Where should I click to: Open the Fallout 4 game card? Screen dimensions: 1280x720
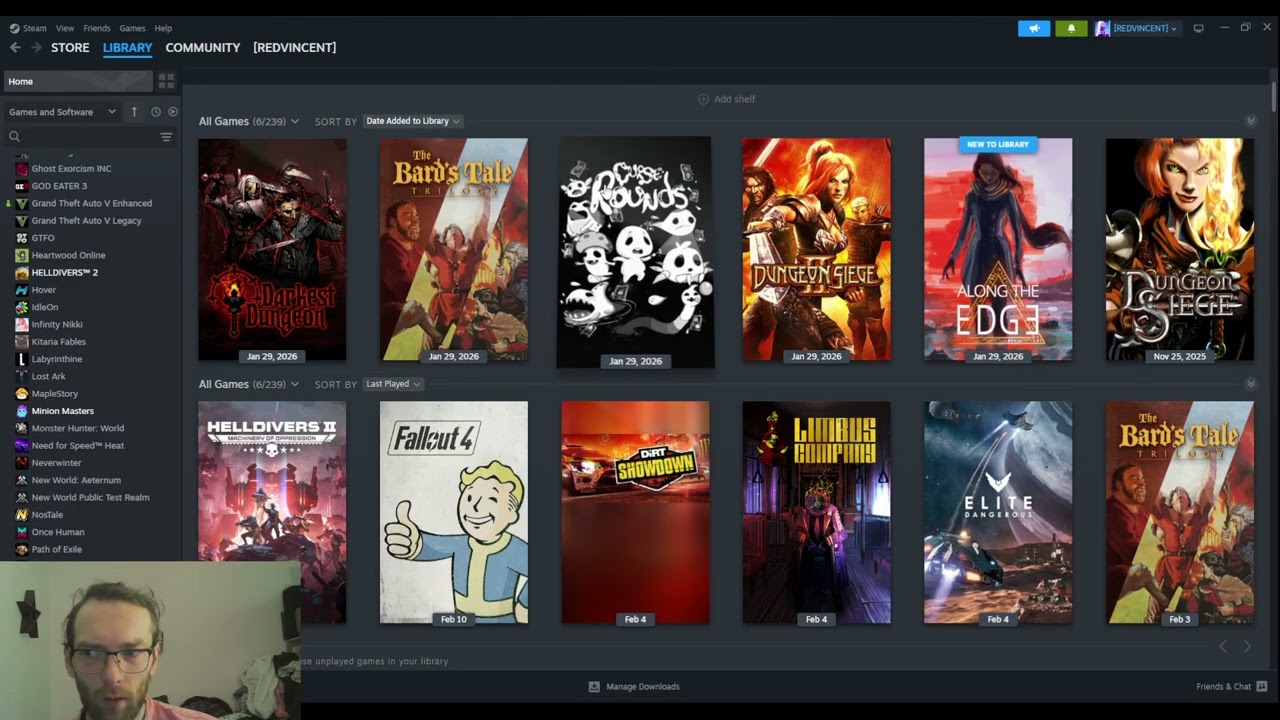click(x=454, y=513)
